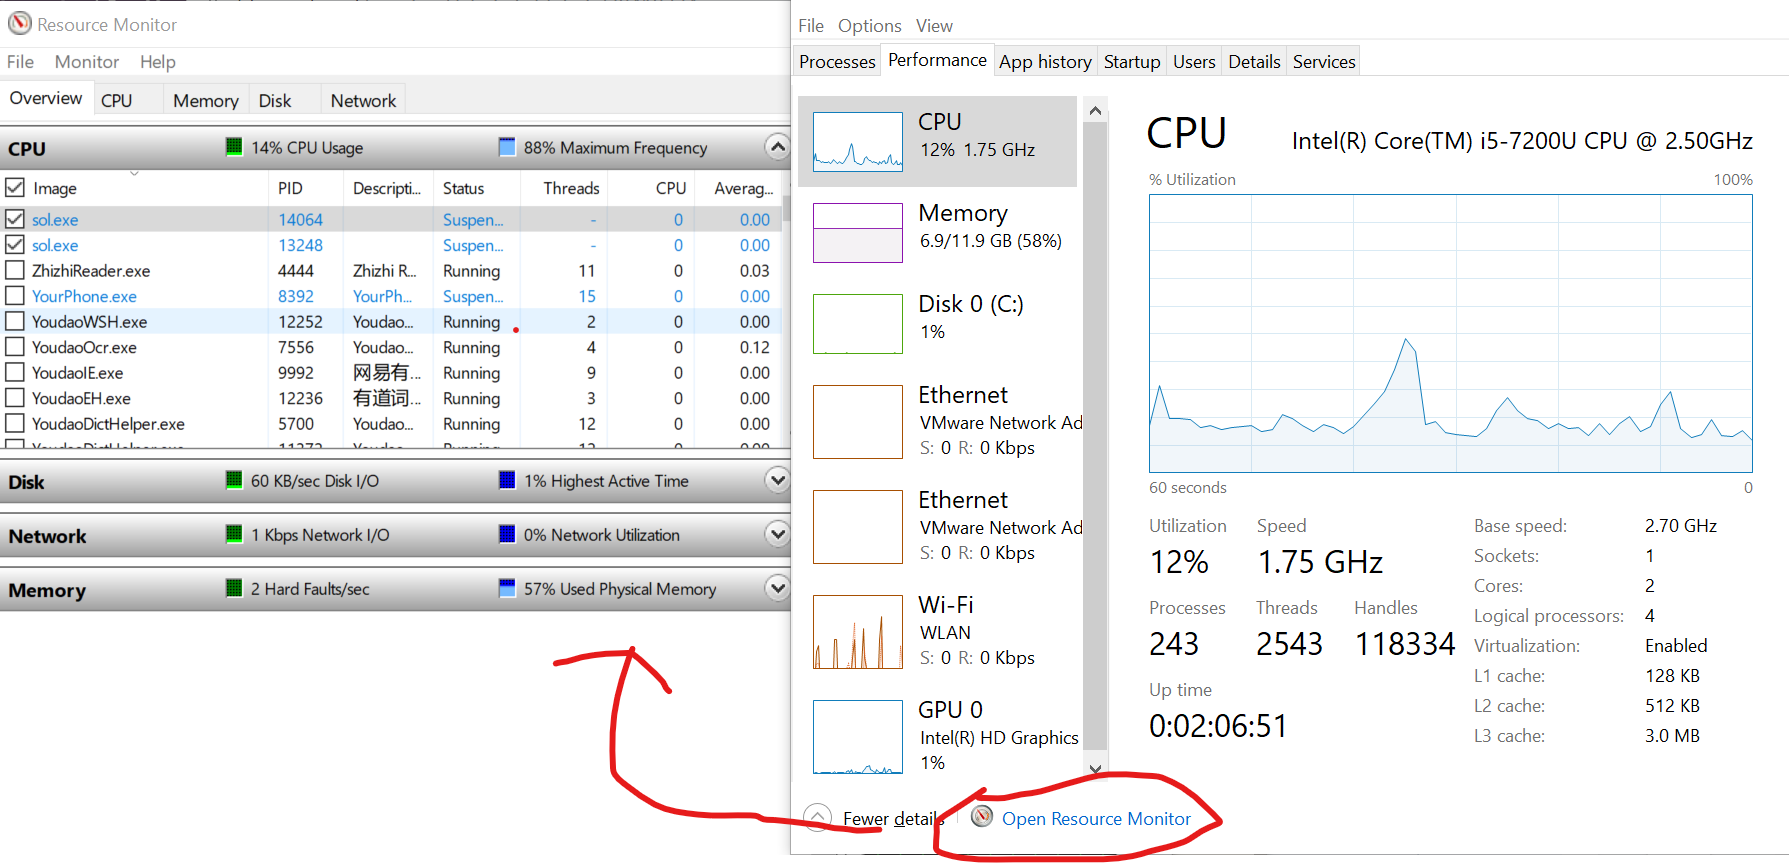Click the blue Network Utilization indicator square
Image resolution: width=1789 pixels, height=865 pixels.
point(507,534)
